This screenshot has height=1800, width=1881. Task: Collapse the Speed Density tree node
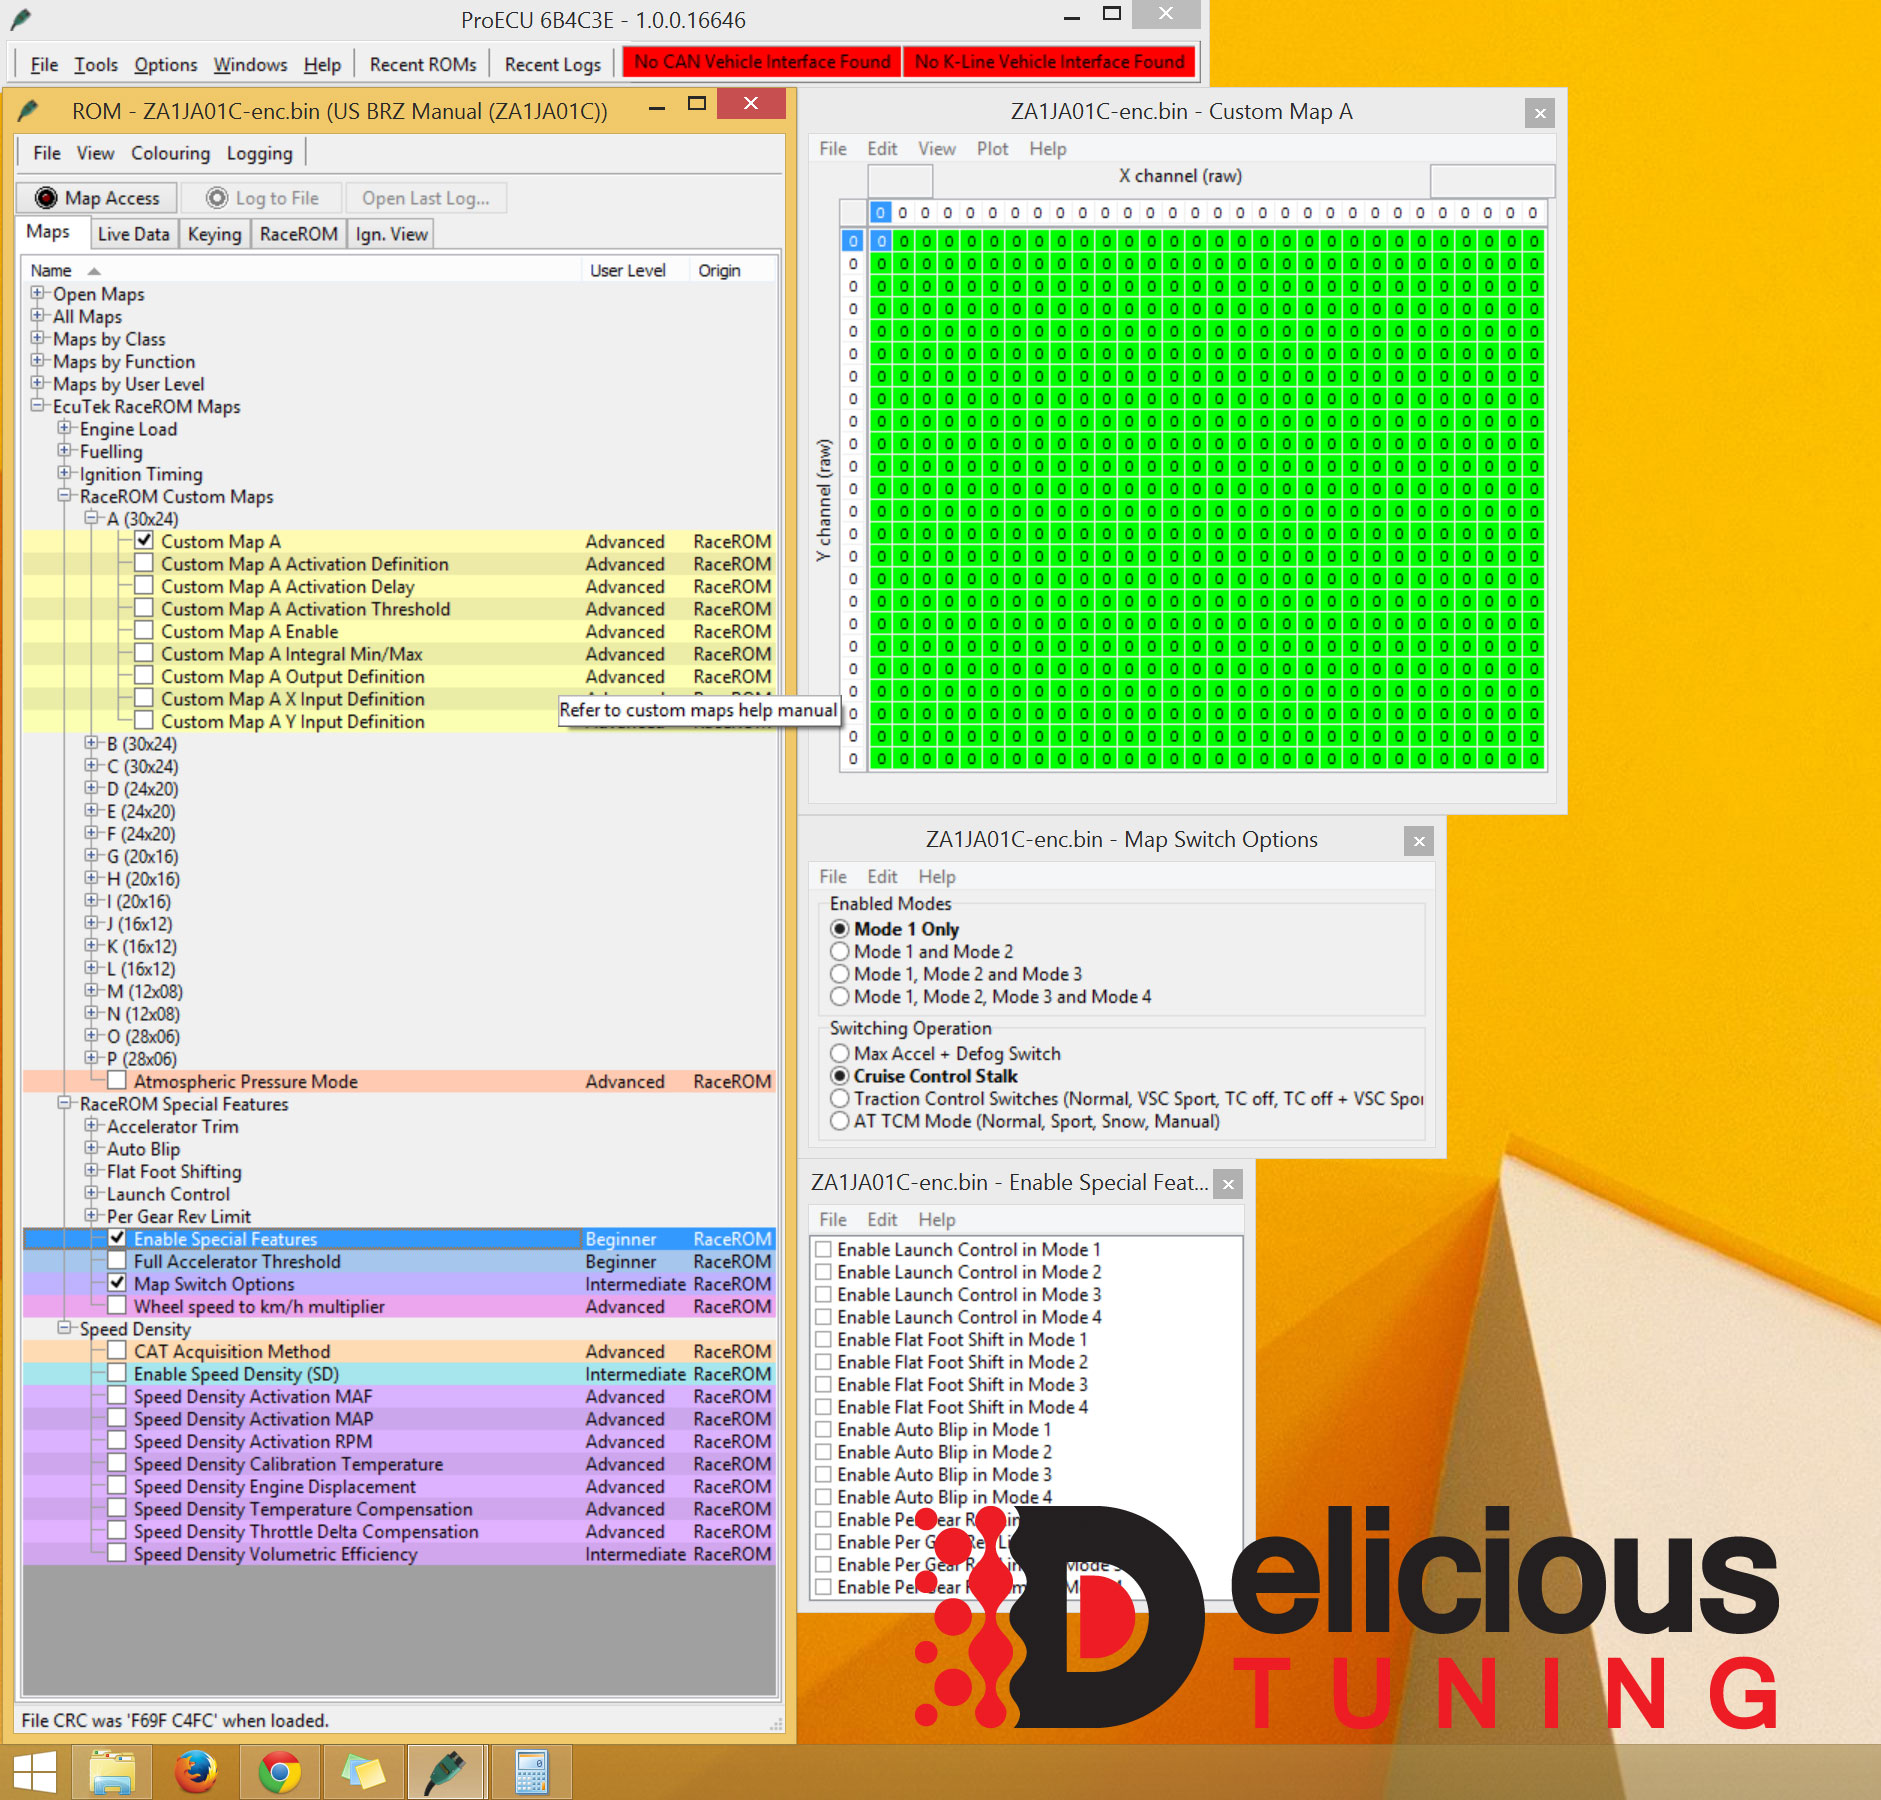click(x=65, y=1328)
